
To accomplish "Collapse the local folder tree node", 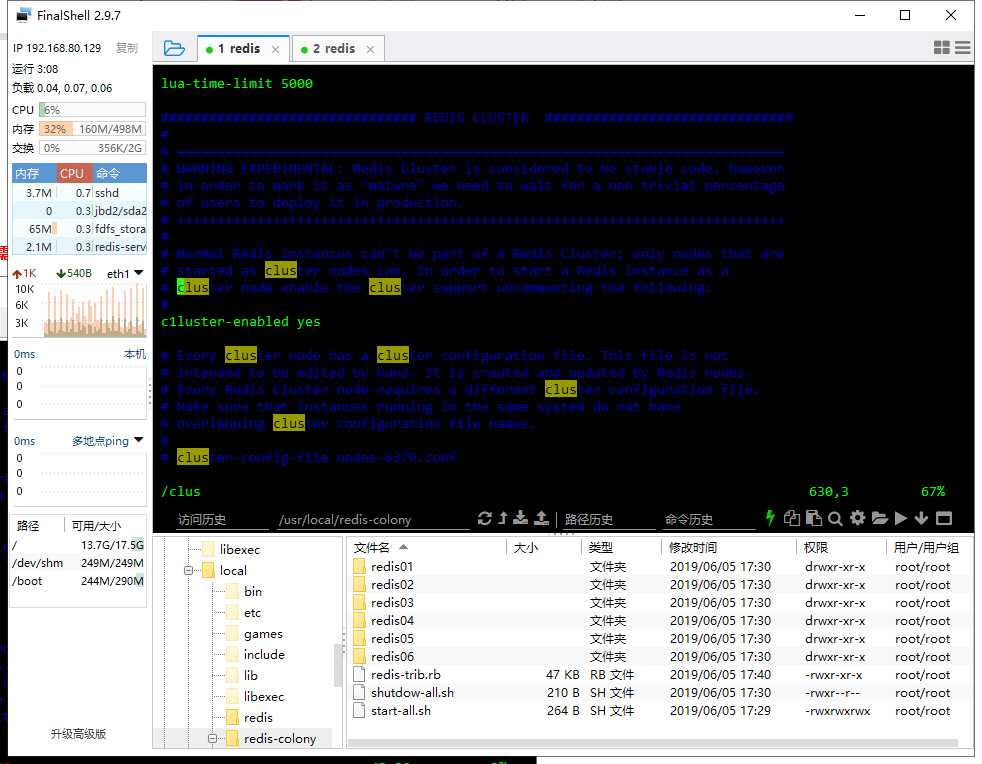I will 188,570.
